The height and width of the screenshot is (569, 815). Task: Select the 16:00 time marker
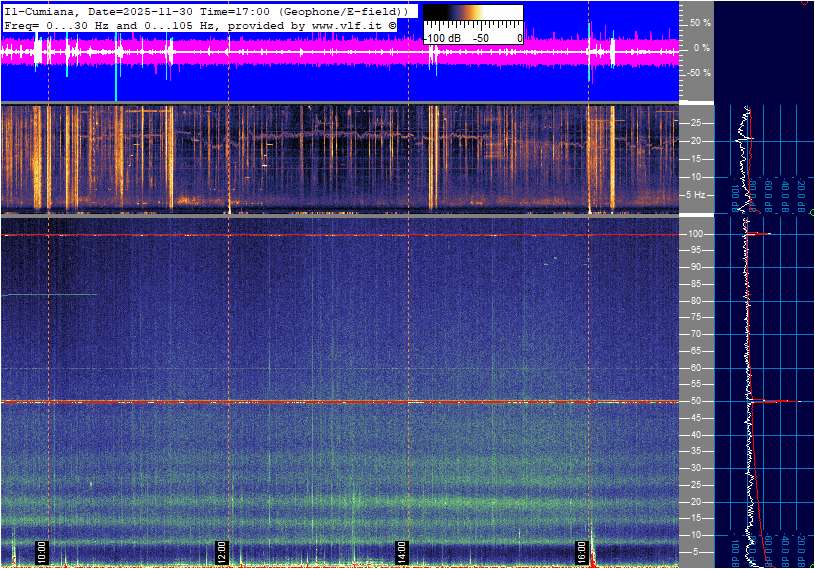[x=581, y=552]
